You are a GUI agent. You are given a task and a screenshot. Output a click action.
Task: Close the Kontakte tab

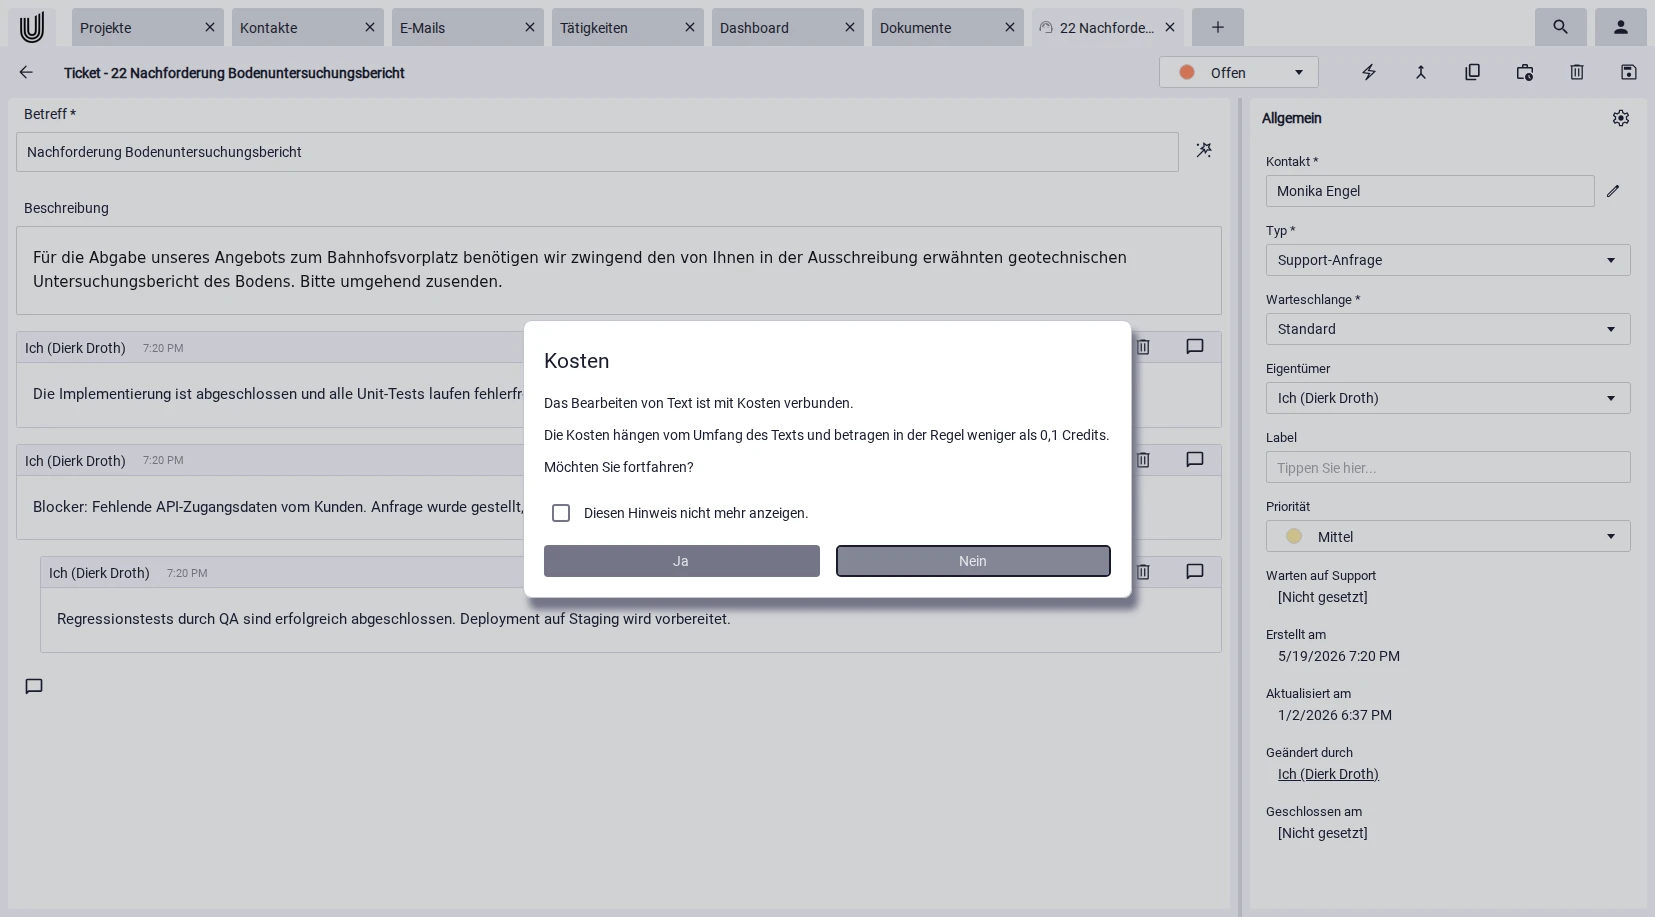(x=370, y=27)
